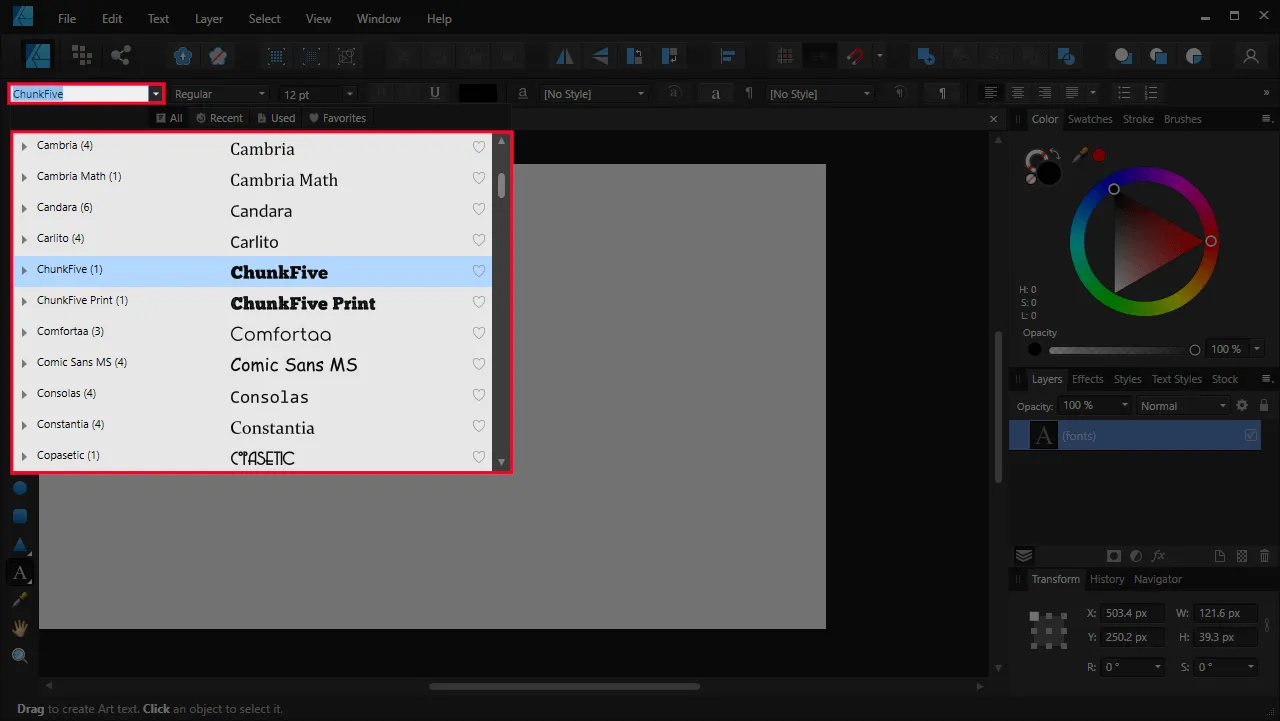Align text right
Screen dimensions: 1280x721
click(x=1044, y=93)
